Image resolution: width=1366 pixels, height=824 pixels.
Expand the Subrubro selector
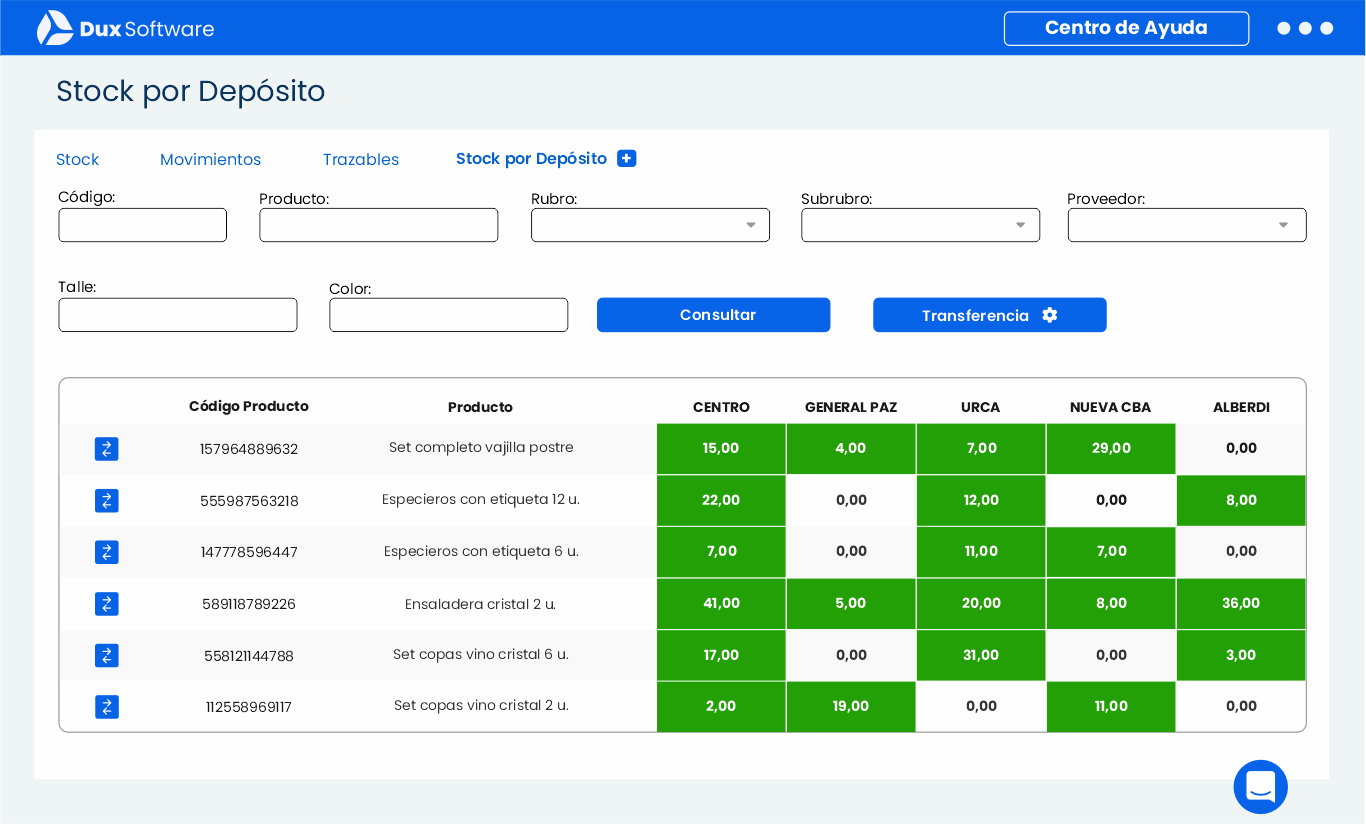click(x=1021, y=224)
